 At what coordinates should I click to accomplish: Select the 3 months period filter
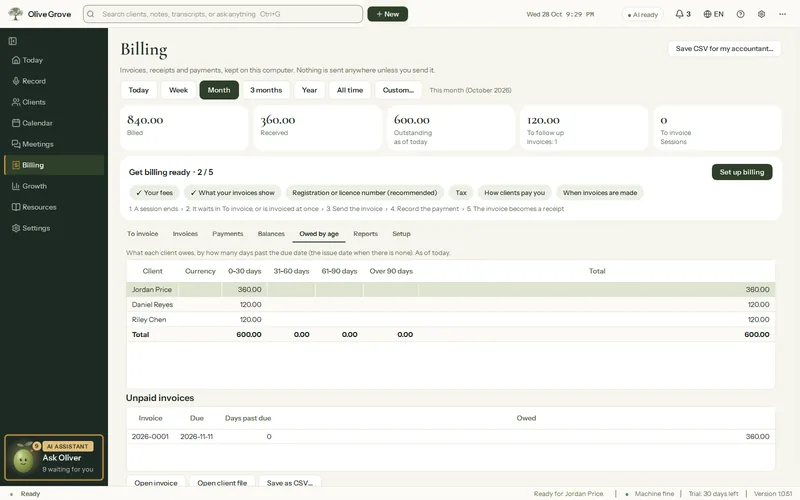(266, 90)
